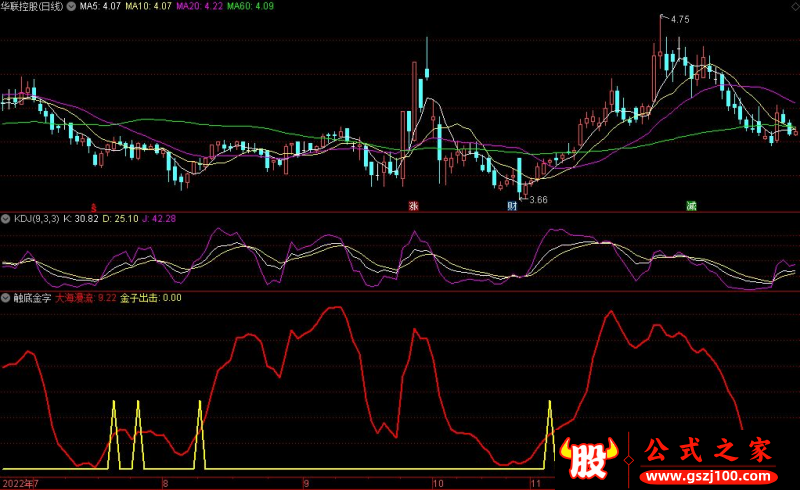Click the small red marker below the main chart
Image resolution: width=800 pixels, height=490 pixels.
pyautogui.click(x=95, y=207)
